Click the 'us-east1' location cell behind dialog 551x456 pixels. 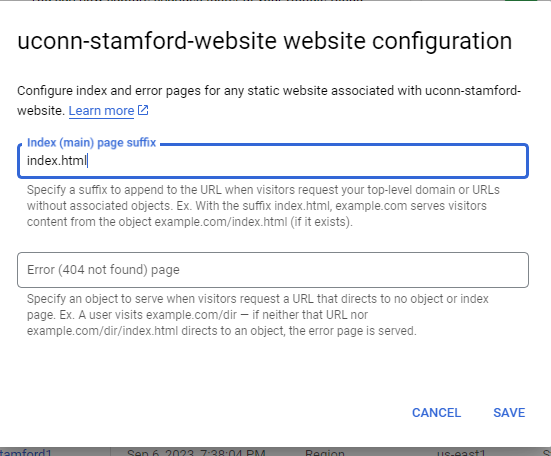[x=461, y=452]
